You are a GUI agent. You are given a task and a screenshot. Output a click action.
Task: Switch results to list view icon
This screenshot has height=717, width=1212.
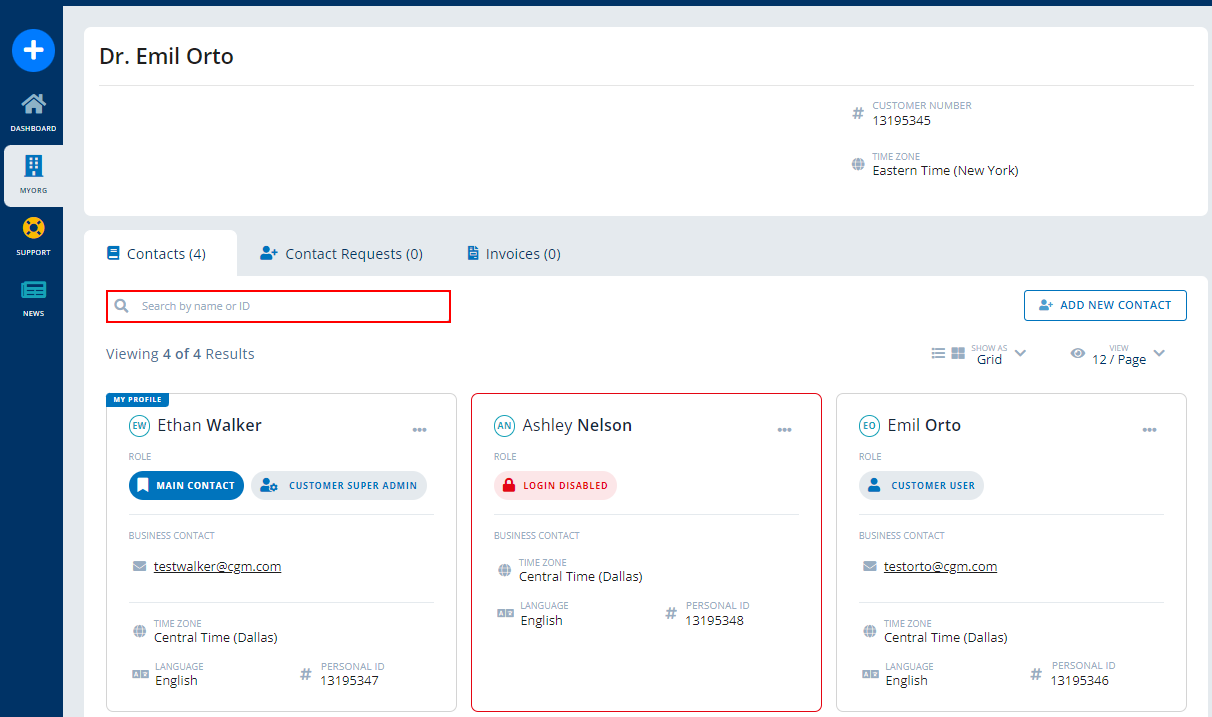pos(938,352)
